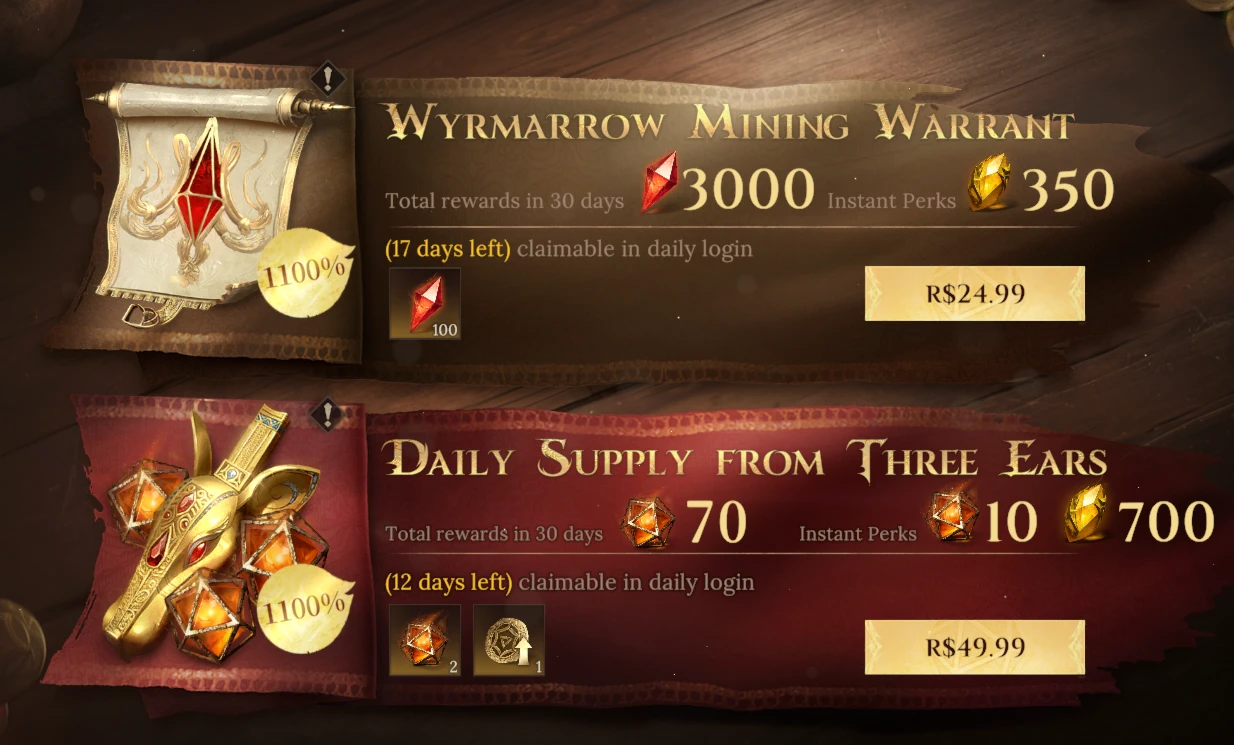Select the Wyrmarrow Mining Warrant title
1234x745 pixels.
click(730, 125)
